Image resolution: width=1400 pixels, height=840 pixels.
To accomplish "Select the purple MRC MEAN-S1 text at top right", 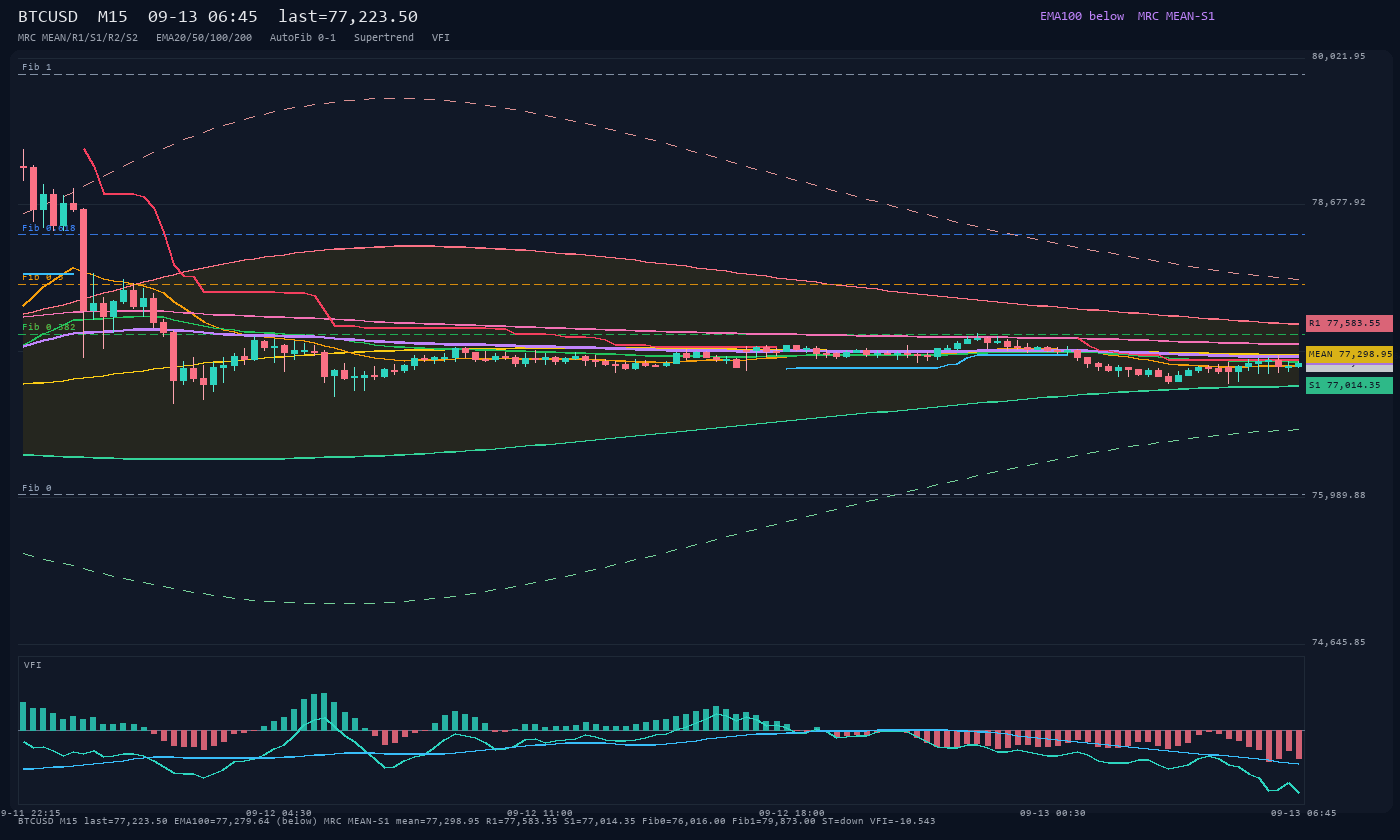I will click(1176, 16).
